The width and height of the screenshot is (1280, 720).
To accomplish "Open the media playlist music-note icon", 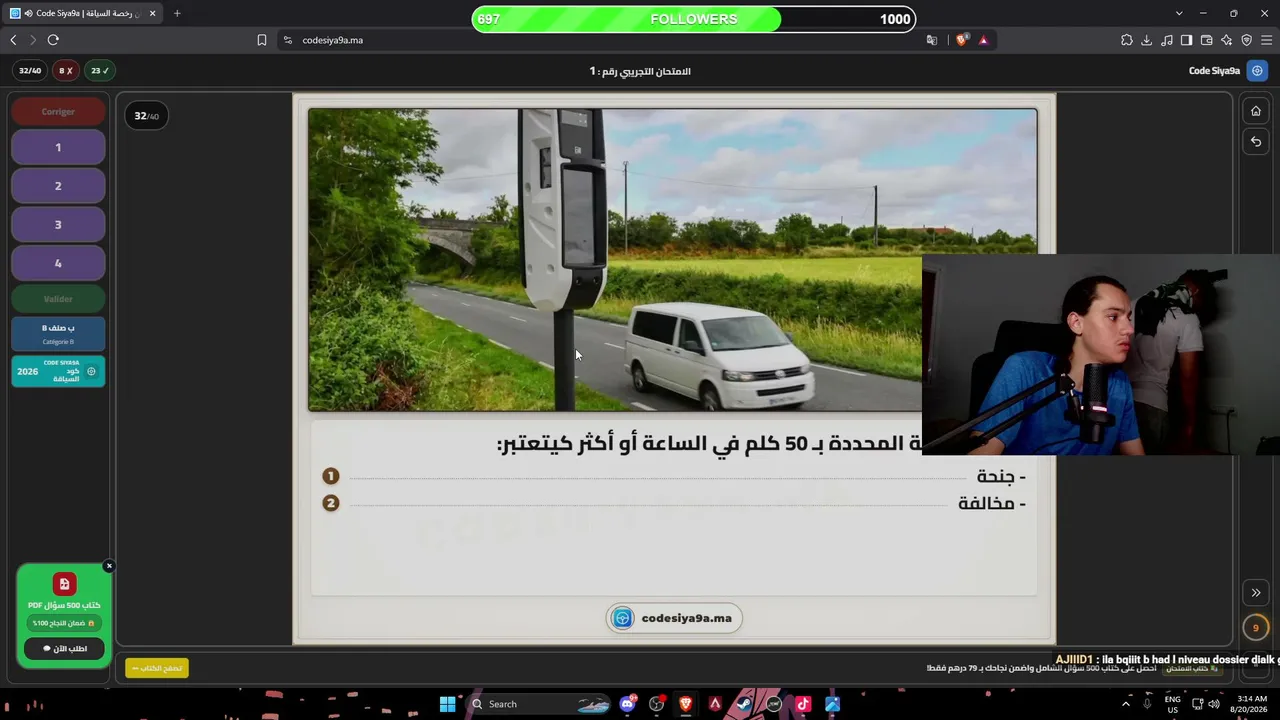I will (x=1167, y=40).
